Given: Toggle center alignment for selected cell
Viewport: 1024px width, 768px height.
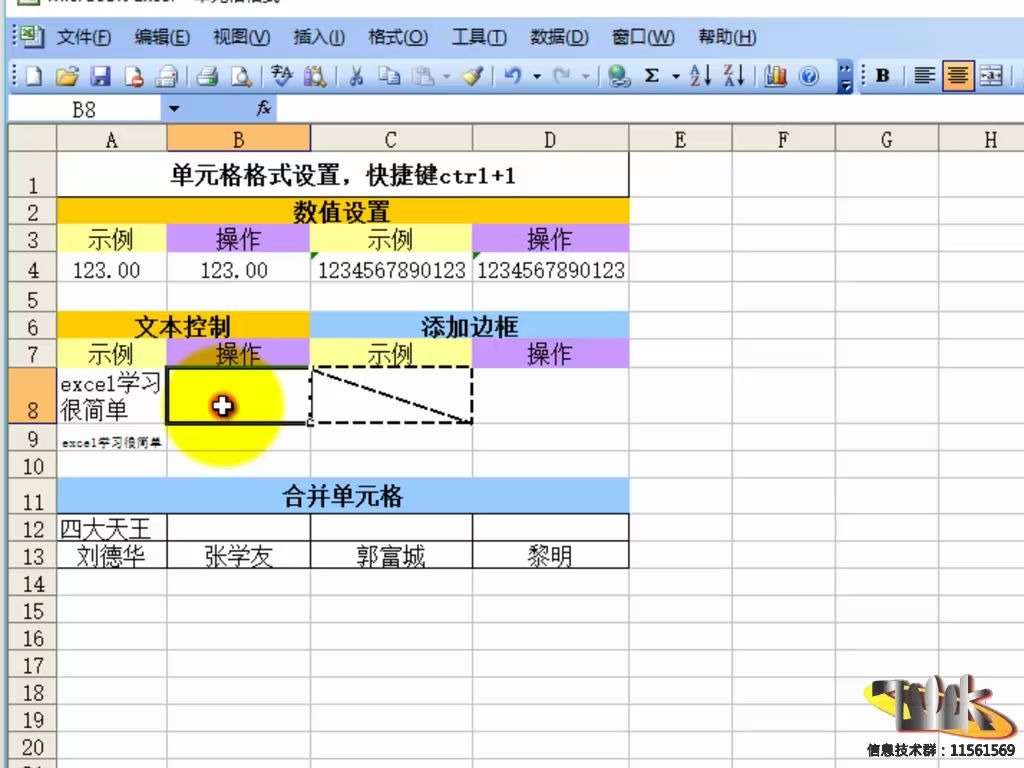Looking at the screenshot, I should click(957, 75).
